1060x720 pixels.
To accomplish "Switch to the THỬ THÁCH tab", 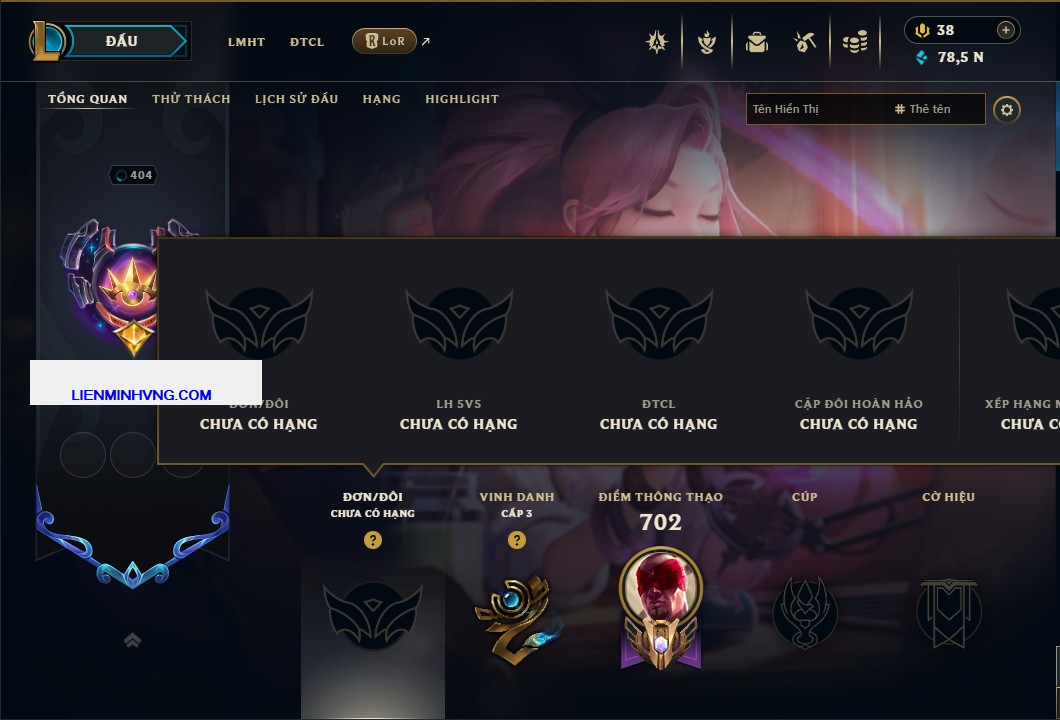I will (x=191, y=99).
